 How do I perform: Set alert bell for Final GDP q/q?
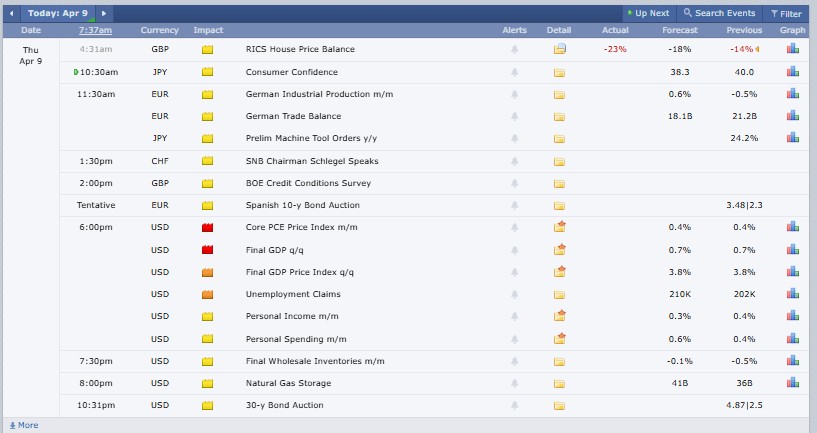pos(515,250)
